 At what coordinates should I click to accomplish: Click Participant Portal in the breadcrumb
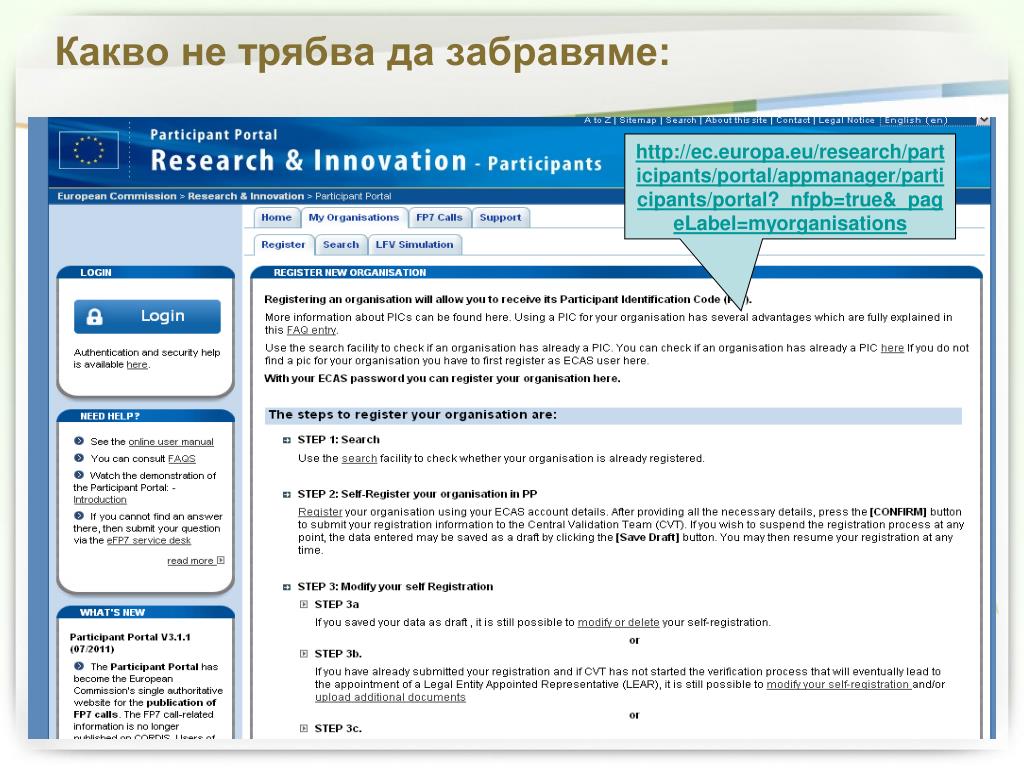353,196
